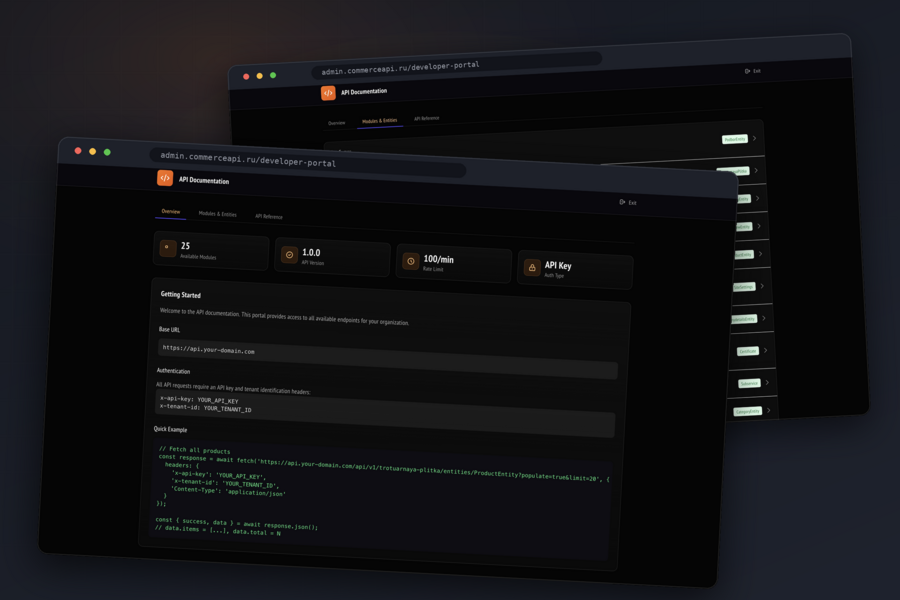Click the API Version checkmark icon
This screenshot has width=900, height=600.
point(289,254)
